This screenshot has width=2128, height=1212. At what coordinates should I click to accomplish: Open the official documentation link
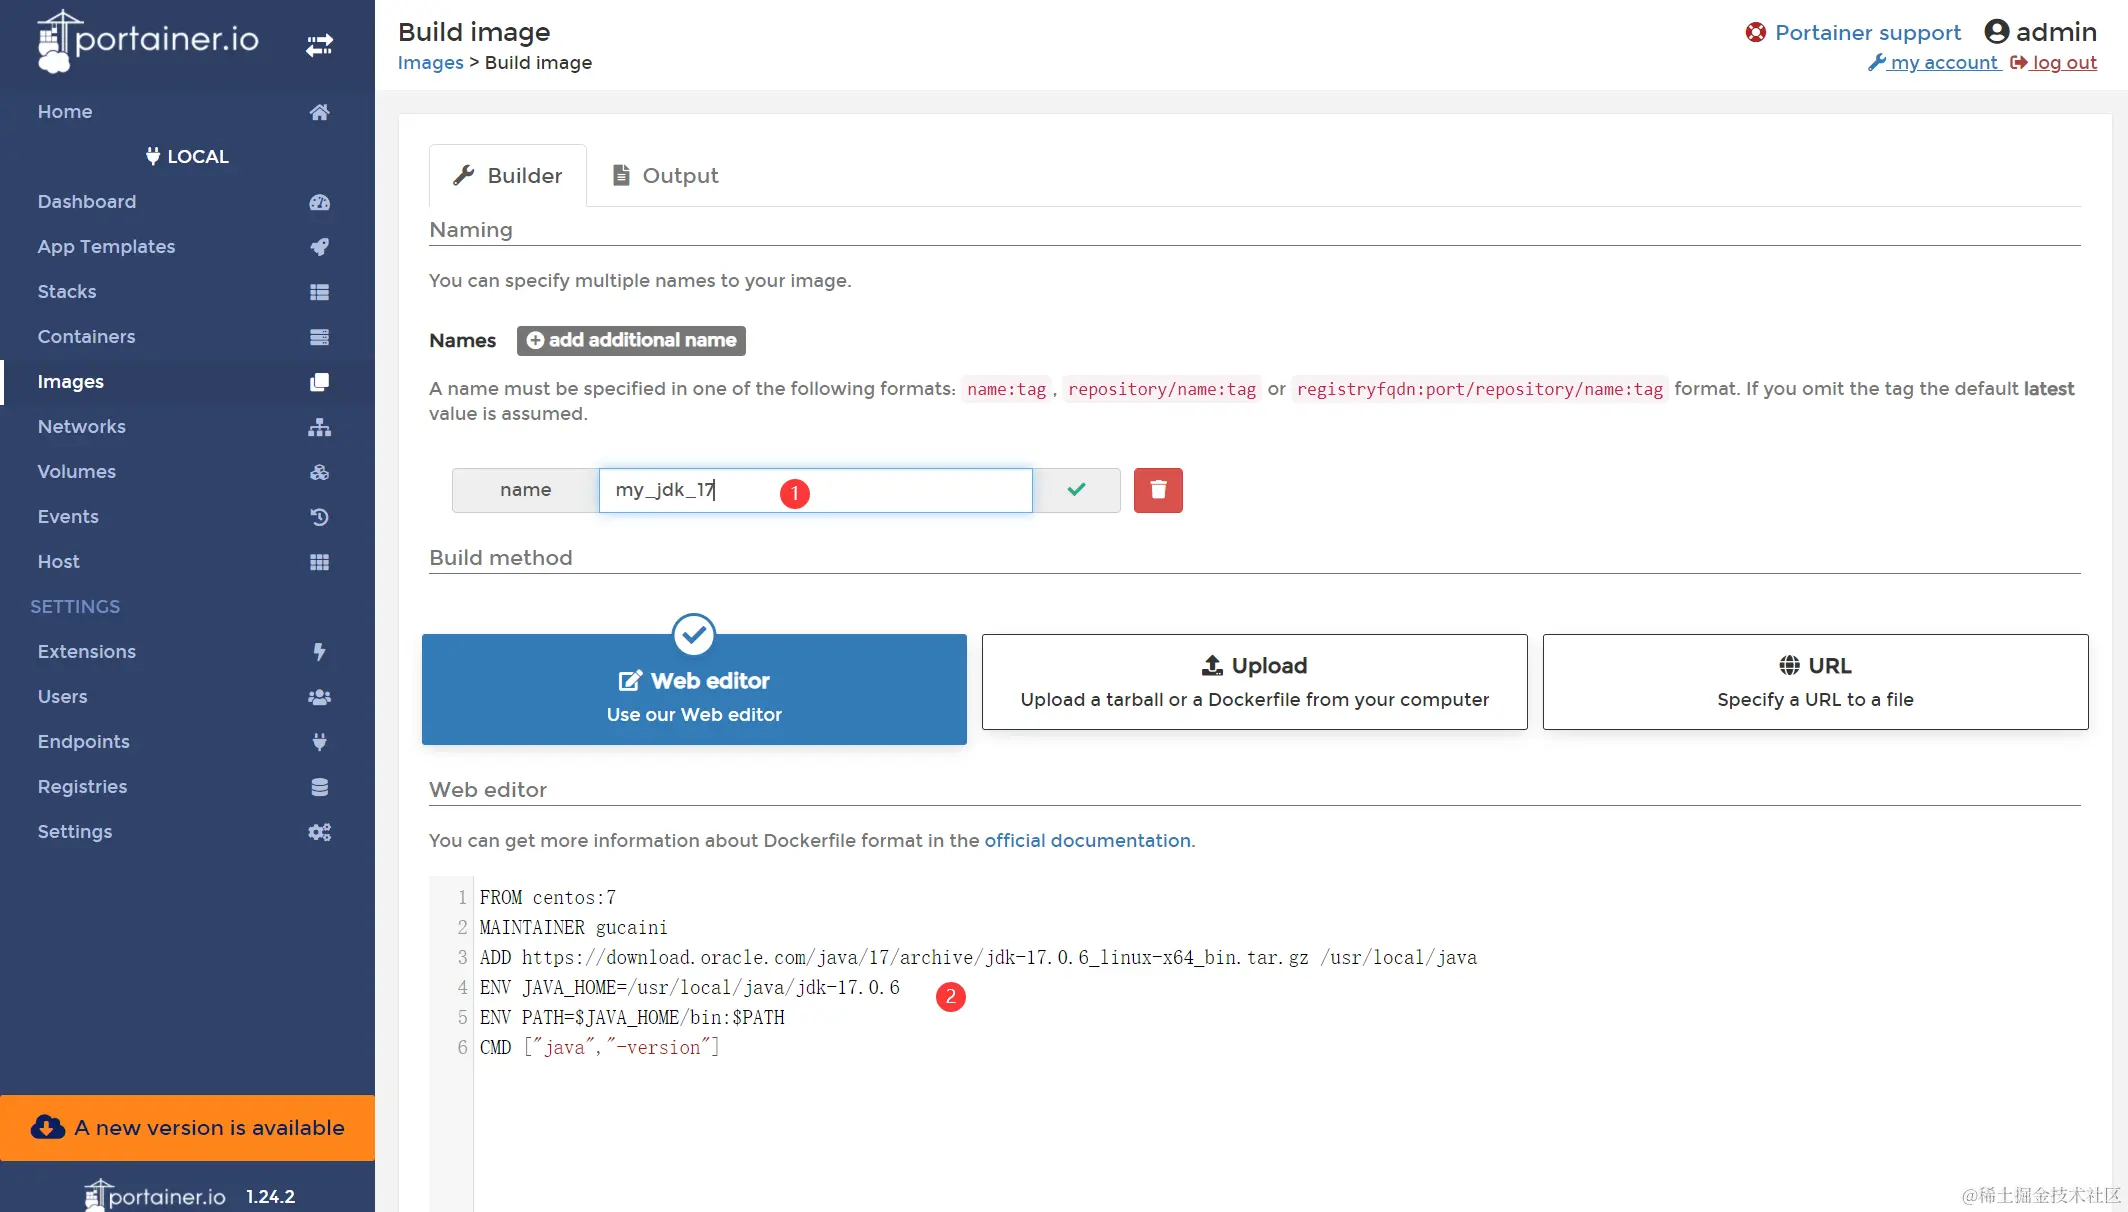click(1087, 841)
